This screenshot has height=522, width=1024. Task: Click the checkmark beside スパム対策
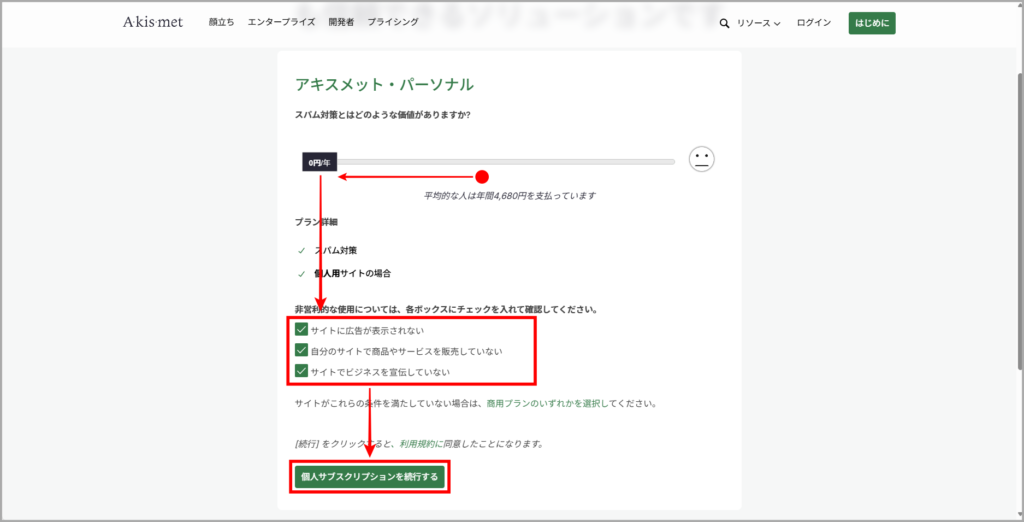tap(301, 250)
